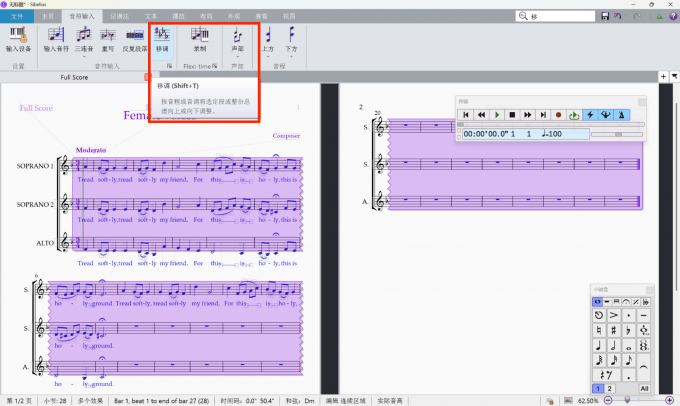Select the eighth note on the keypad
680x406 pixels.
point(628,360)
